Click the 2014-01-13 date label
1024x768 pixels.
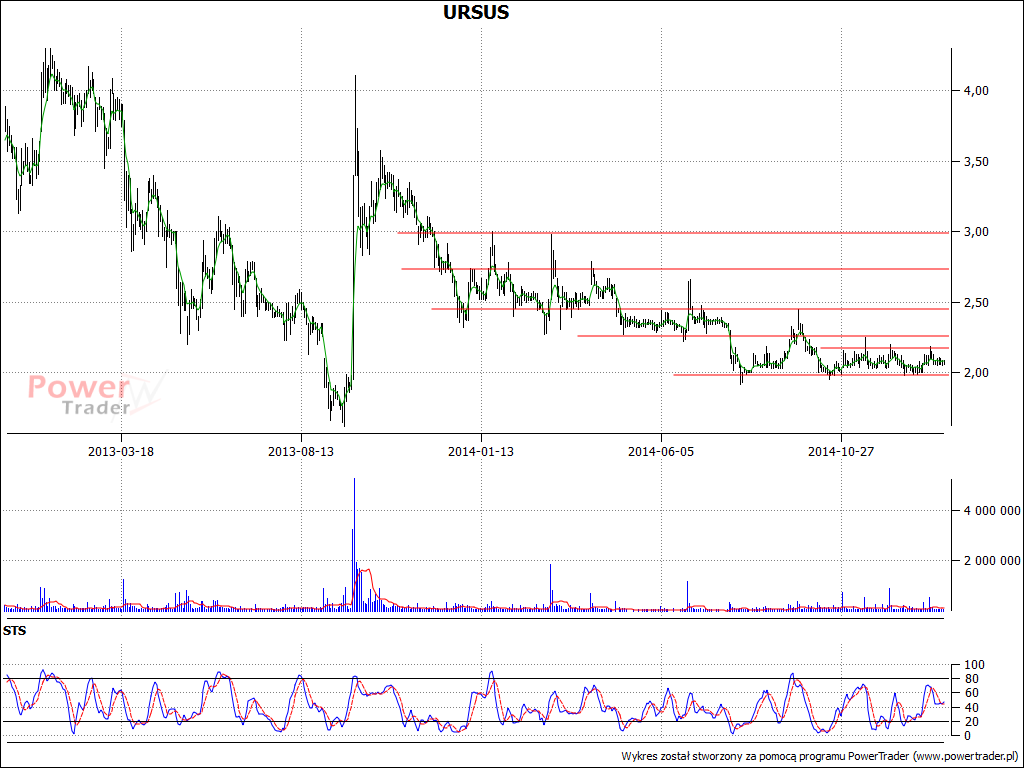coord(481,451)
